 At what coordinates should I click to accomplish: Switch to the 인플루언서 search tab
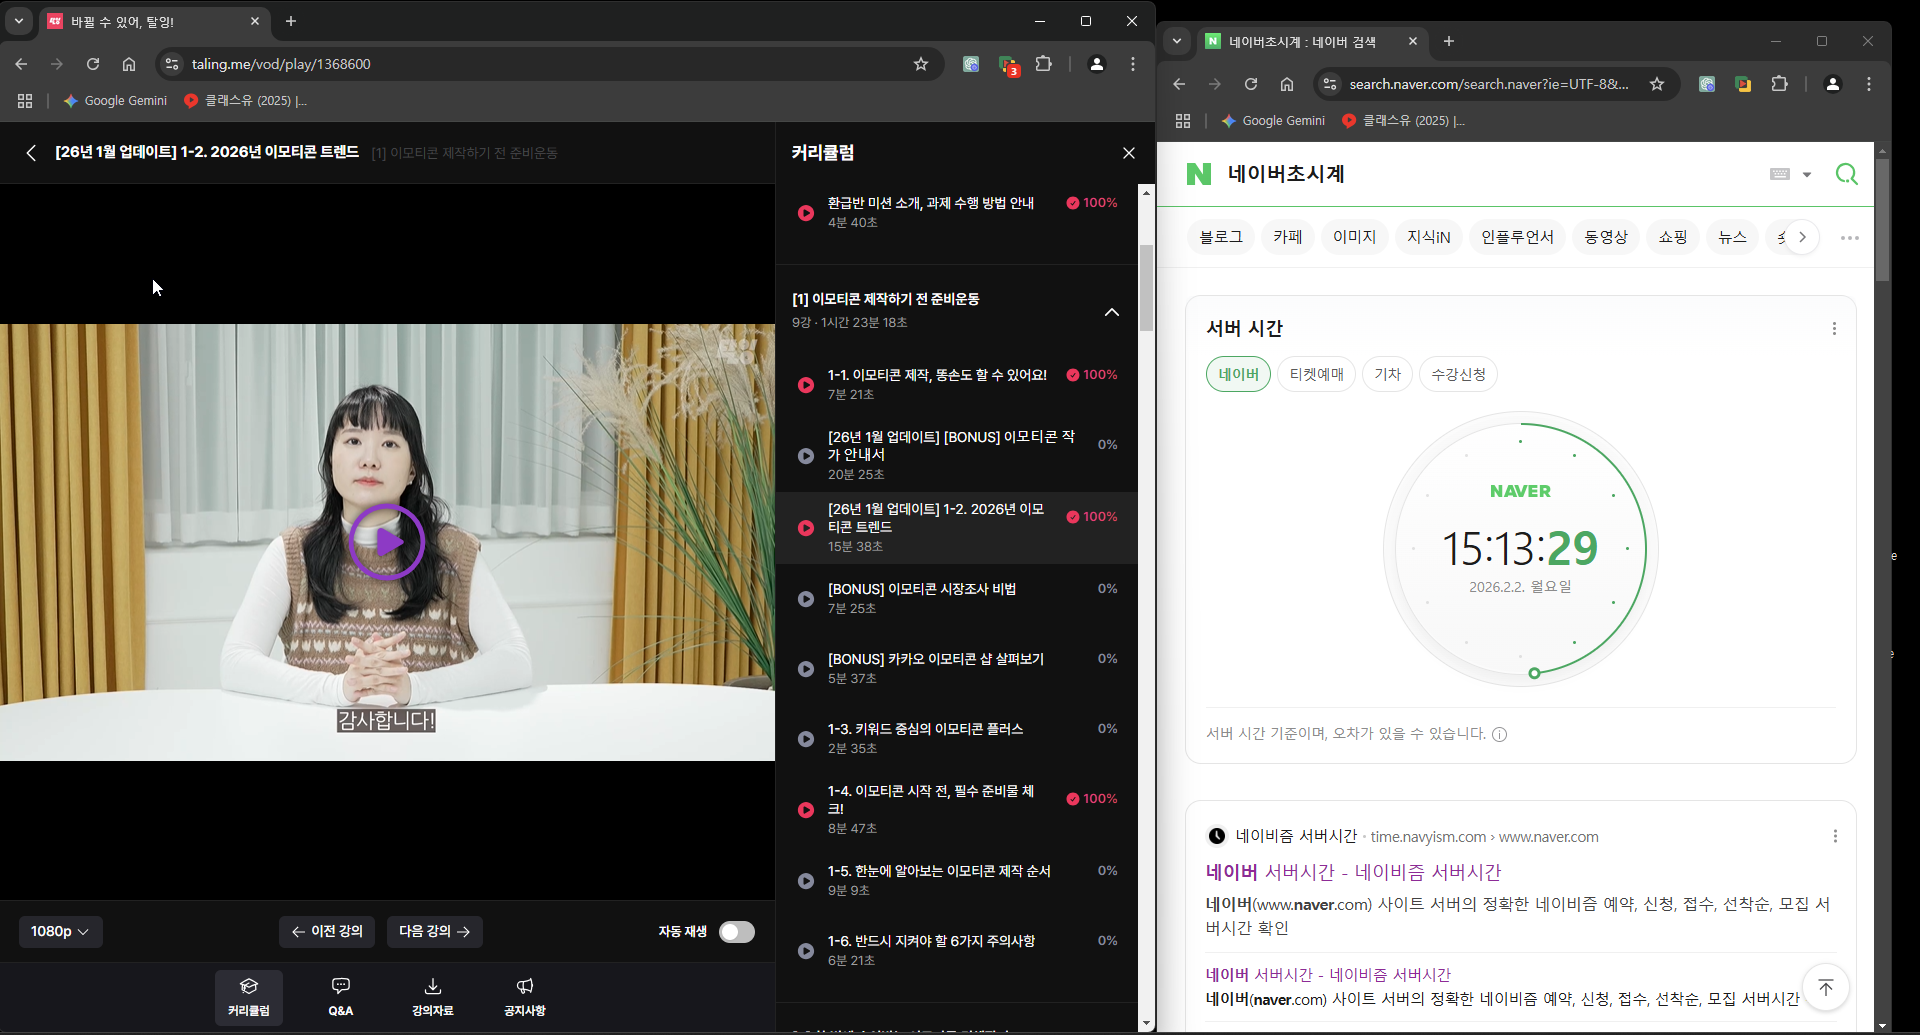tap(1517, 237)
